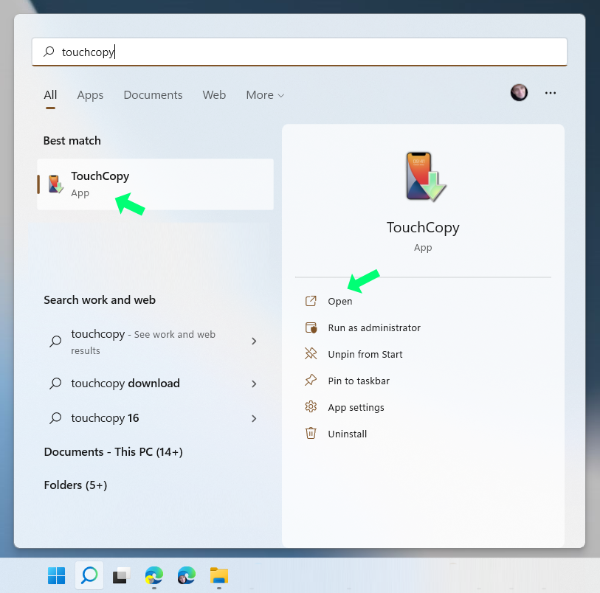The image size is (600, 593).
Task: Click the large TouchCopy icon in details pane
Action: [x=426, y=177]
